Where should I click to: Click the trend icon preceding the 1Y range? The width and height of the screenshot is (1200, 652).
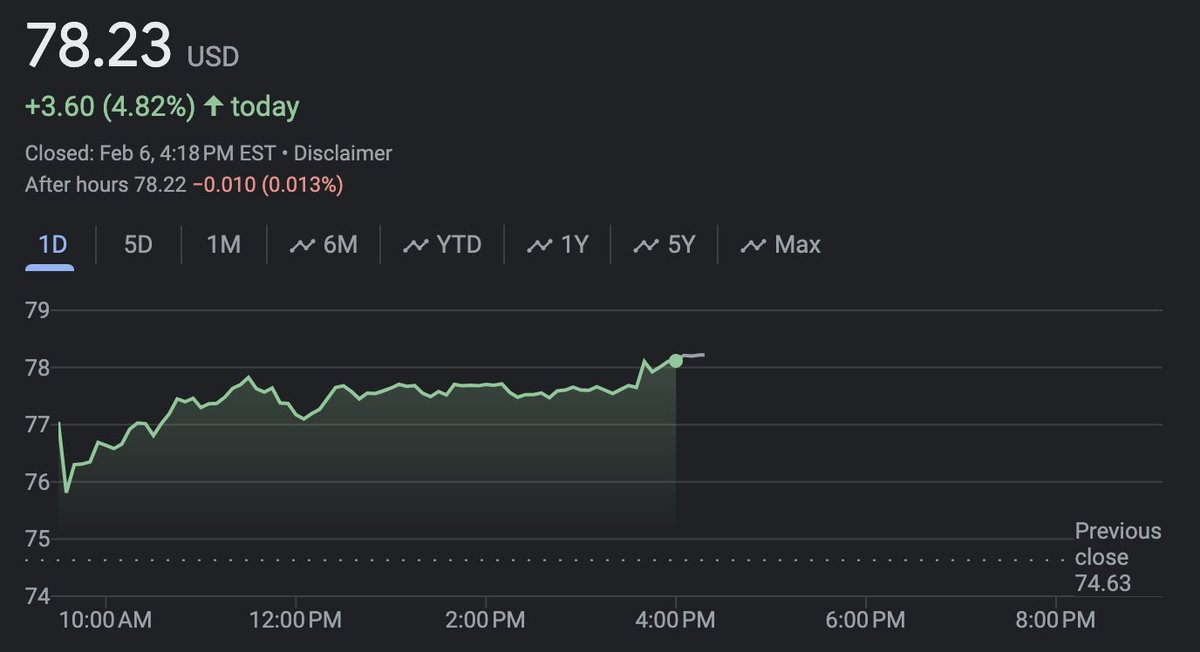[x=540, y=243]
